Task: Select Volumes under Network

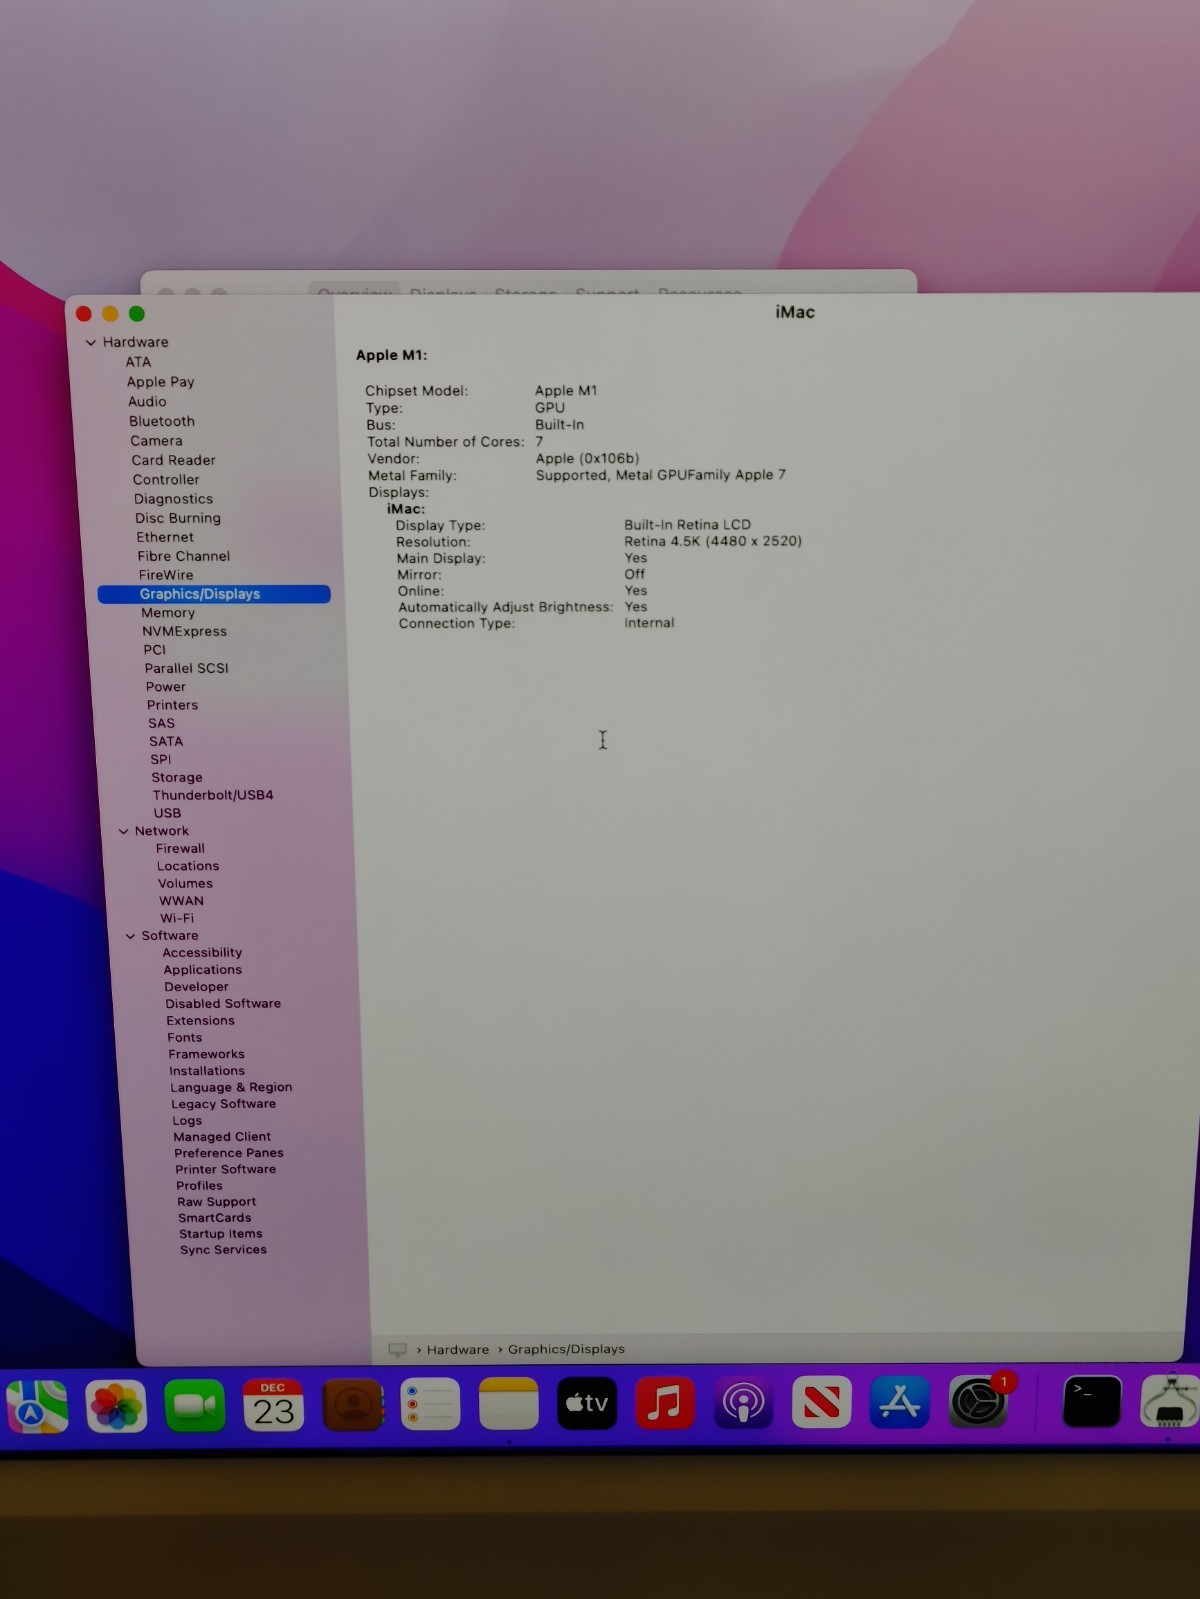Action: [185, 883]
